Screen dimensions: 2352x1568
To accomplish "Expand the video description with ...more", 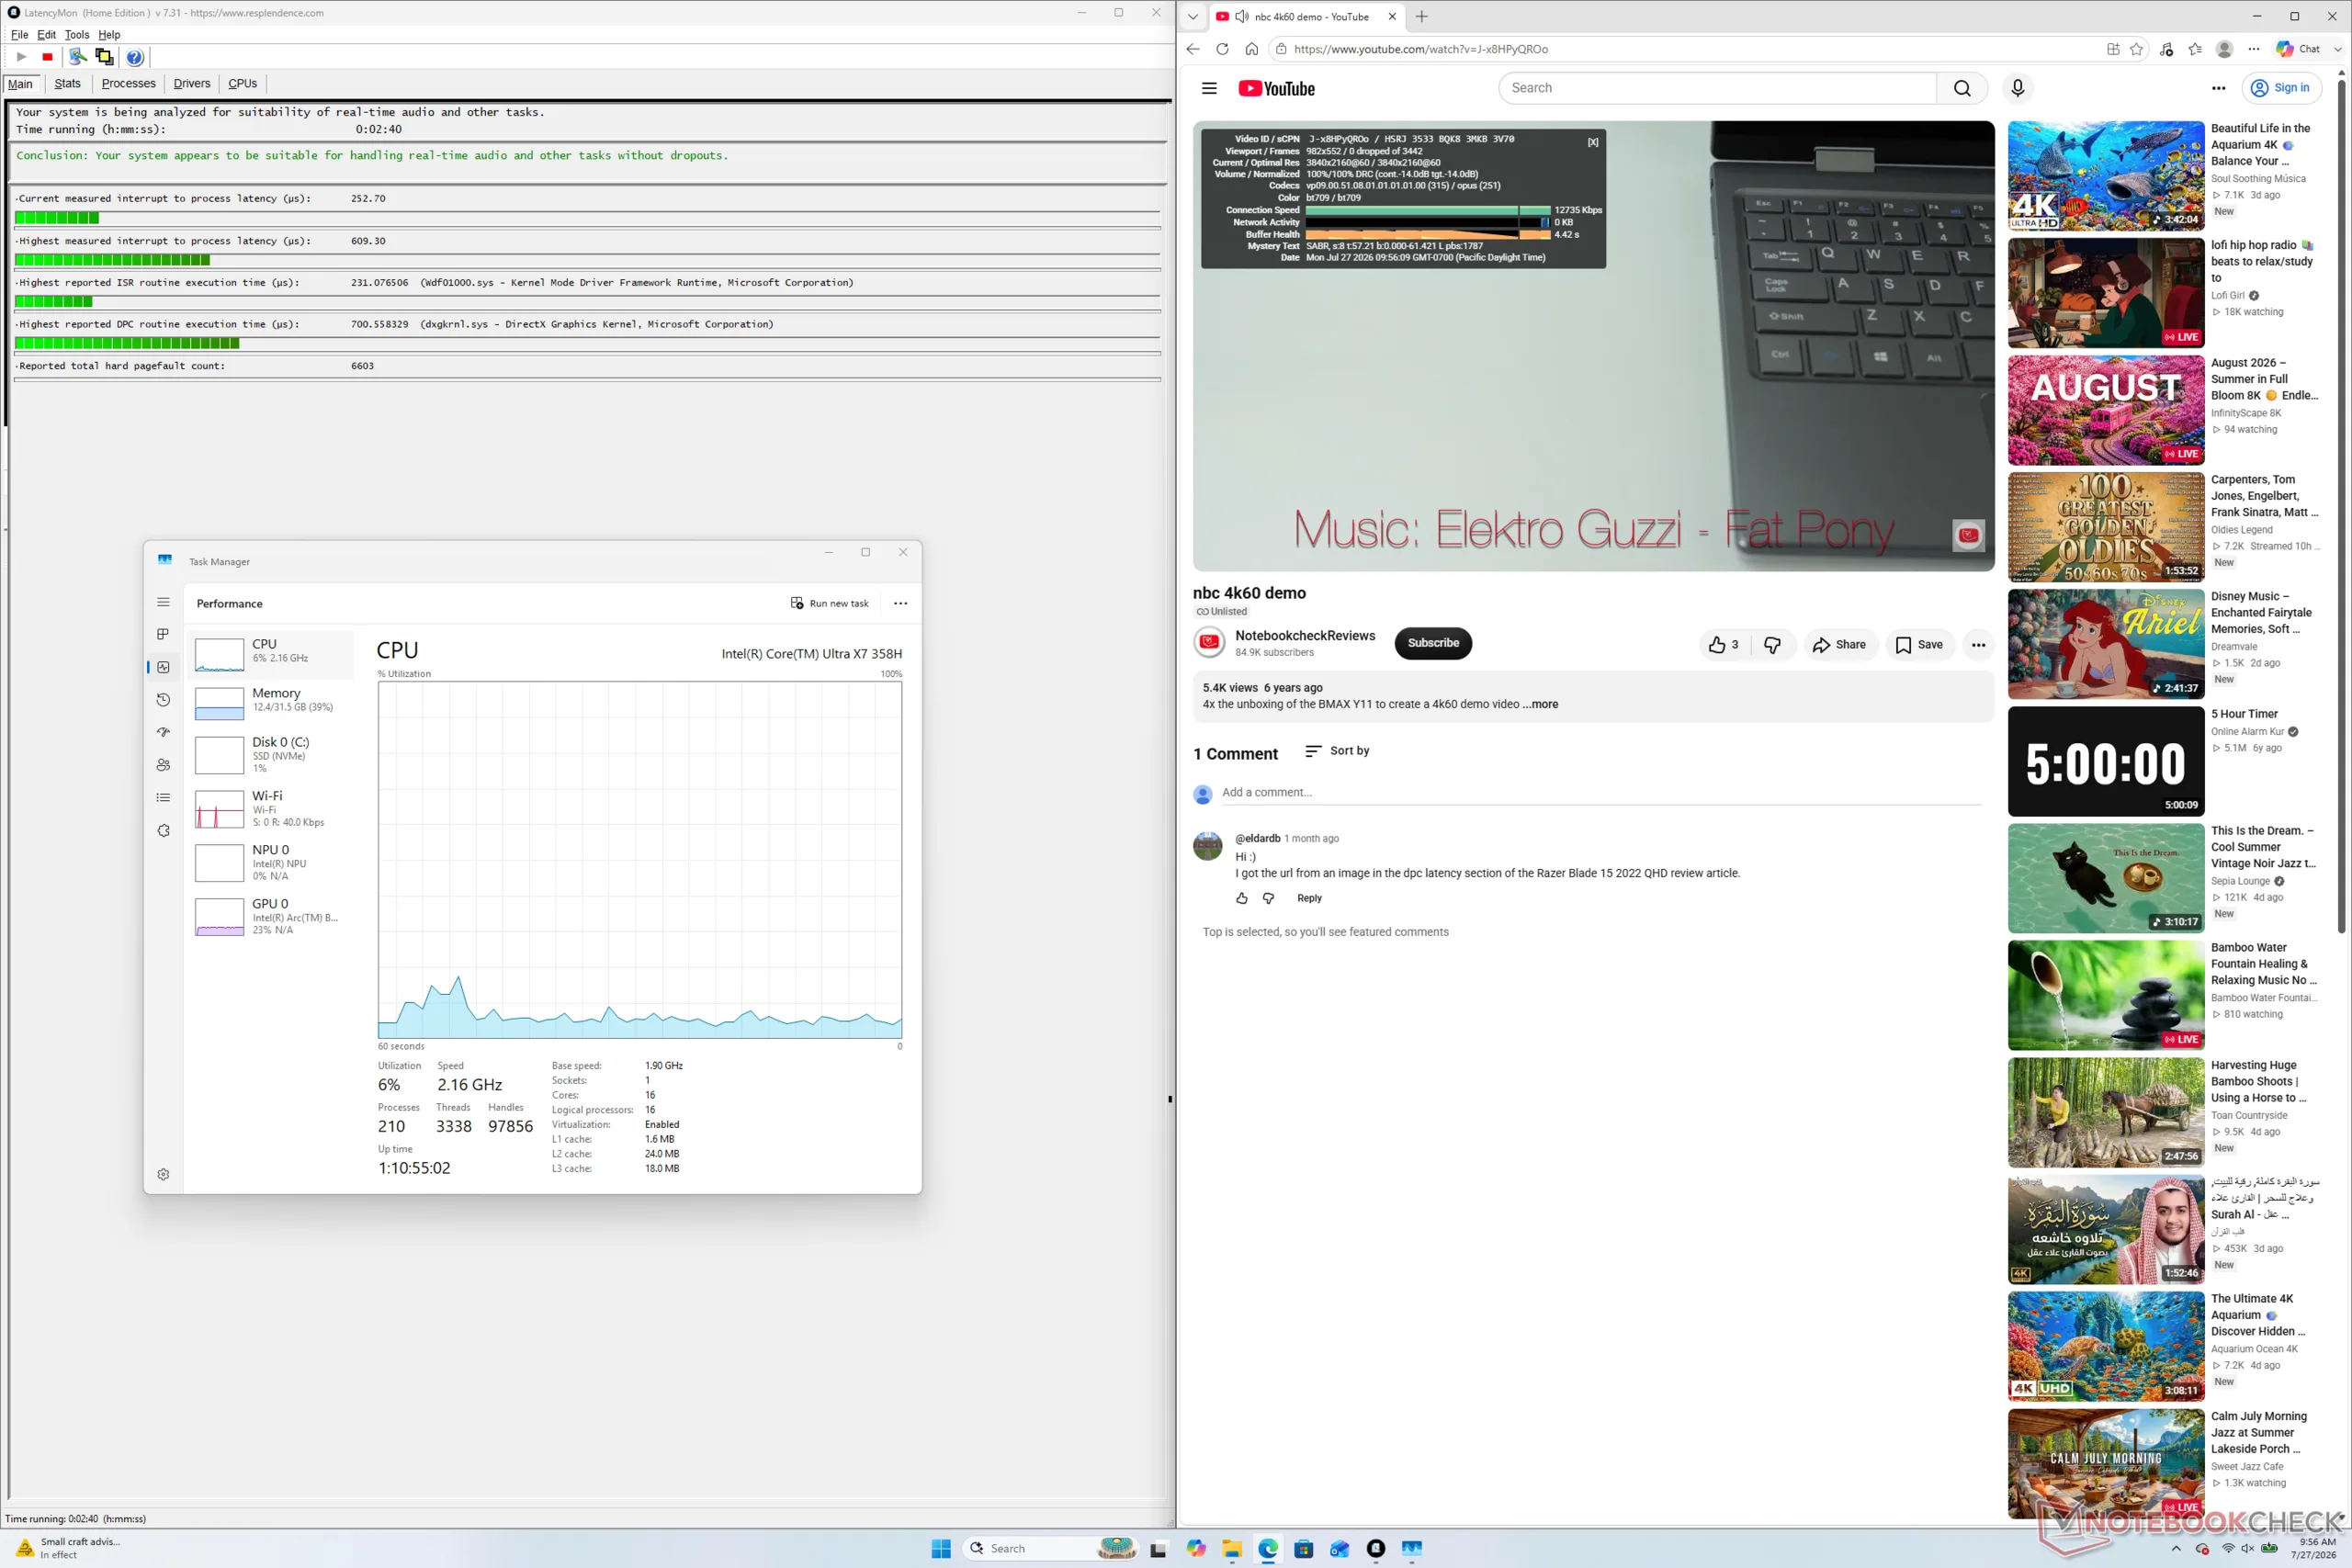I will 1540,704.
